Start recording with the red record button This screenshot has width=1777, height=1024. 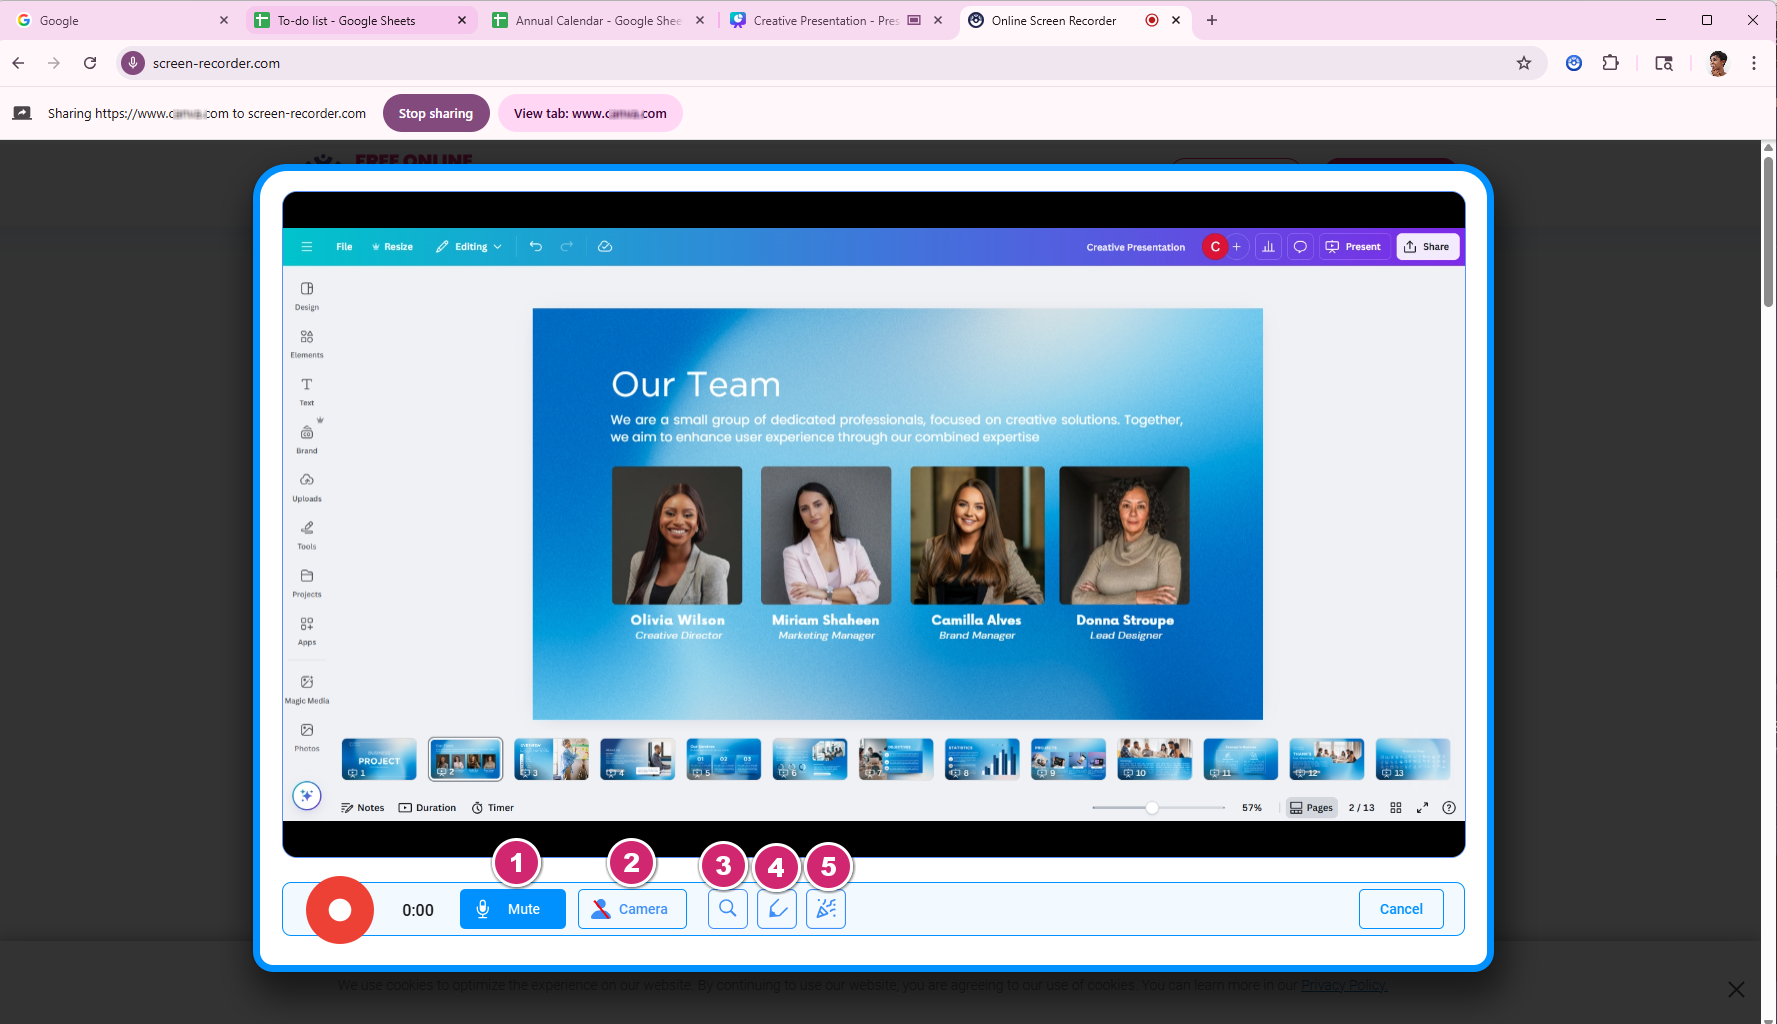pyautogui.click(x=340, y=910)
